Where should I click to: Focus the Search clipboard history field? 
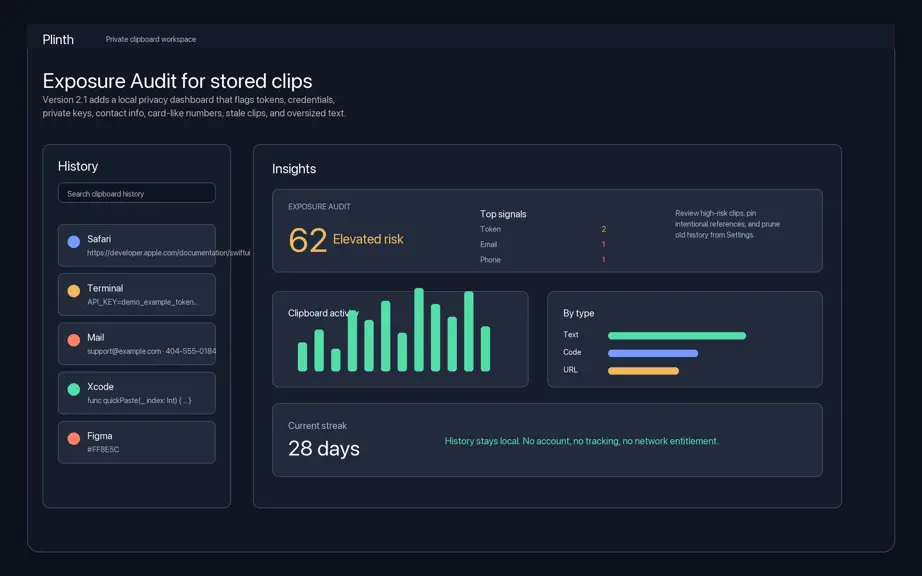pyautogui.click(x=136, y=193)
